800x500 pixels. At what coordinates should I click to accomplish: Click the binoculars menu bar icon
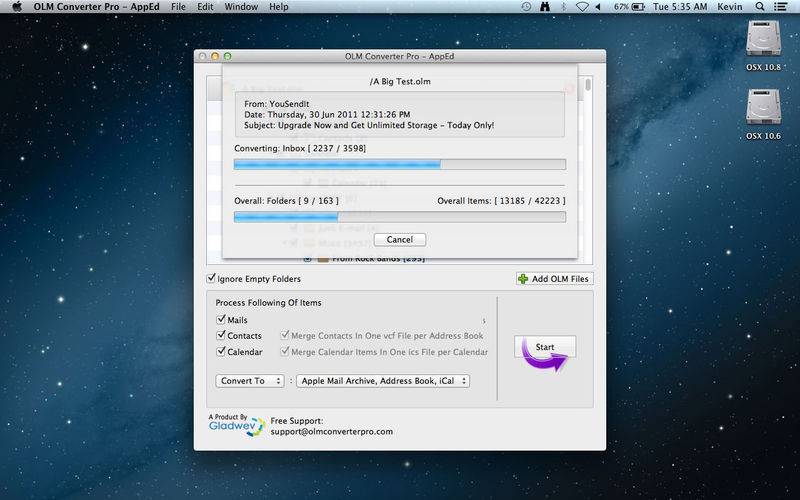(545, 7)
